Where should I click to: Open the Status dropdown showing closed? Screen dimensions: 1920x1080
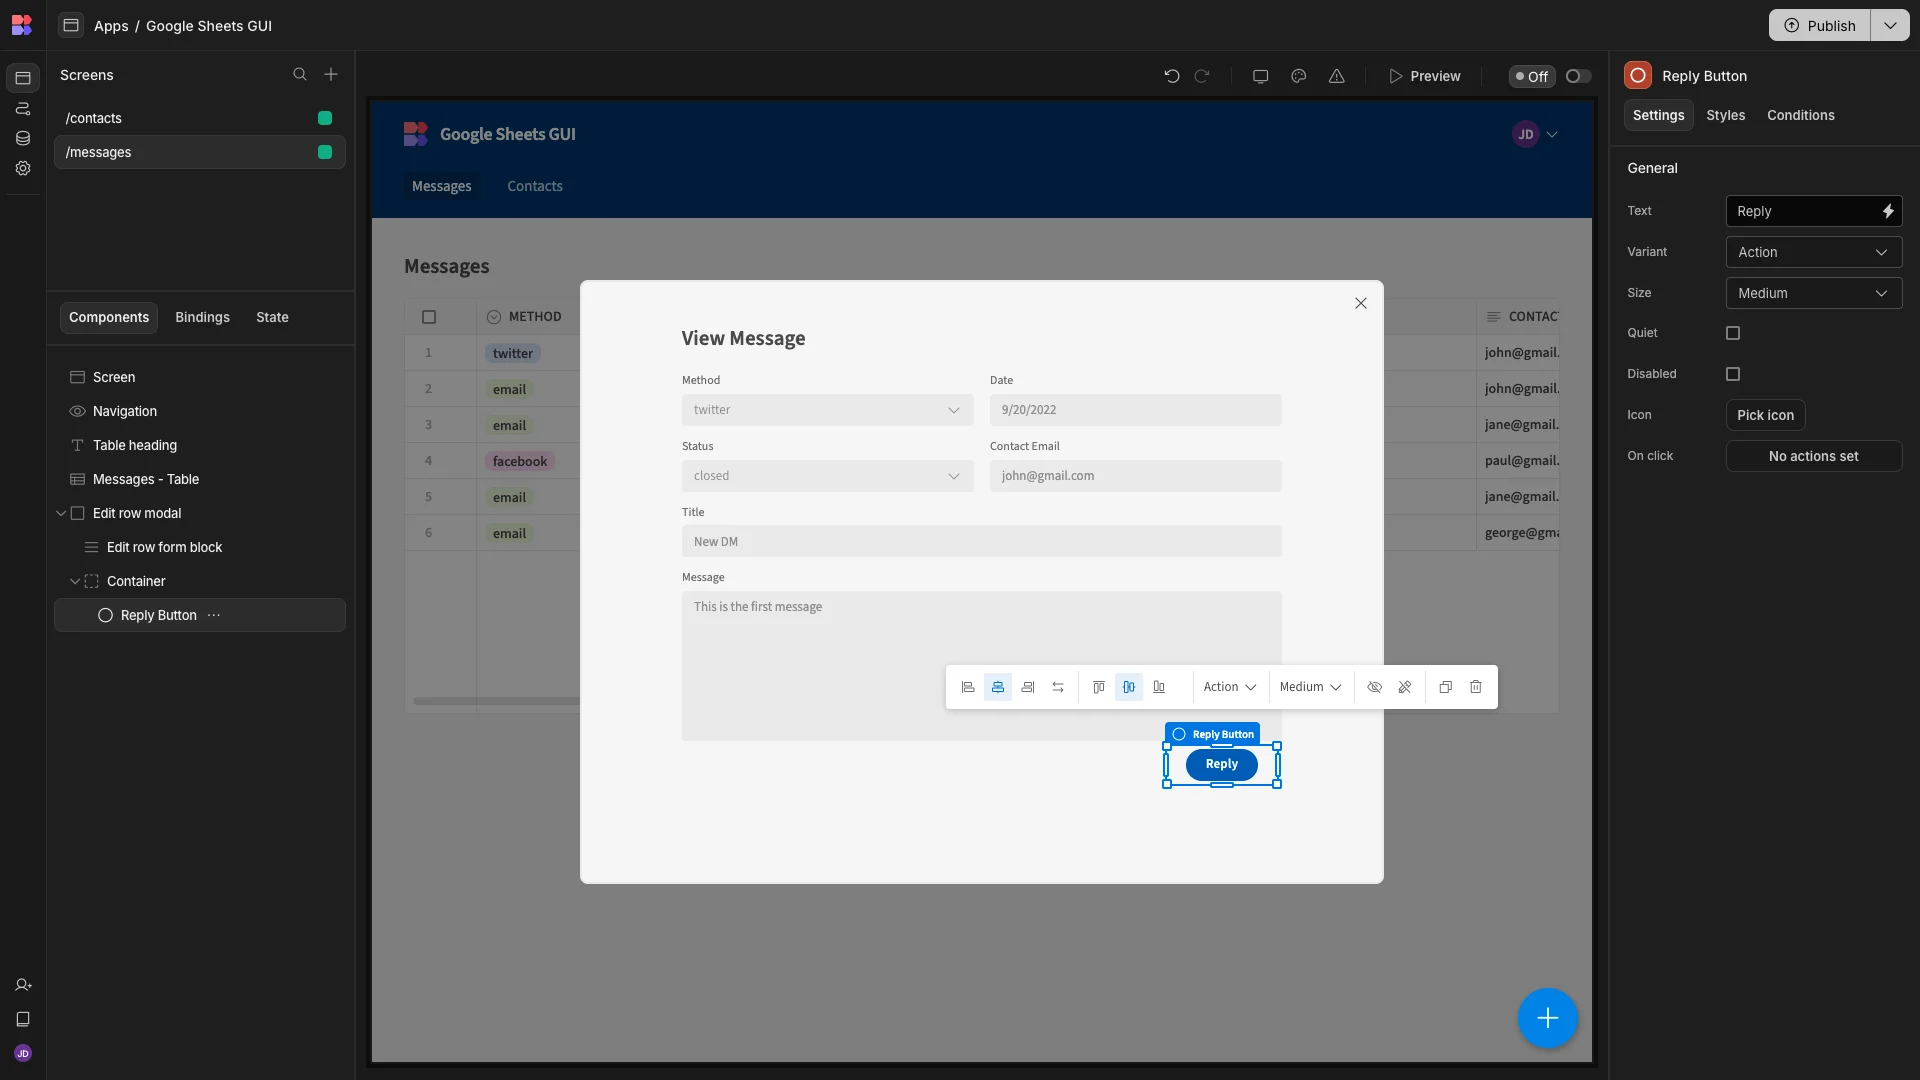point(827,476)
